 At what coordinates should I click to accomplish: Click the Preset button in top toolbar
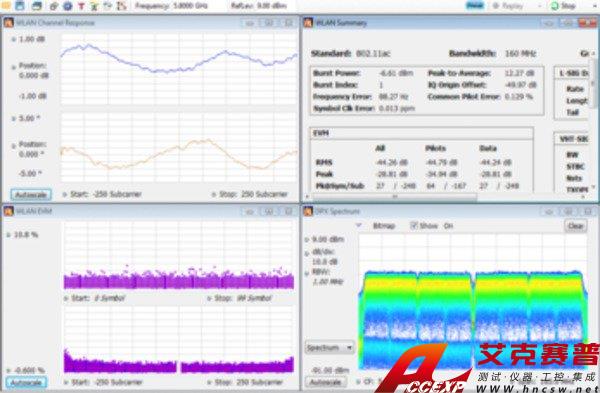tap(474, 5)
